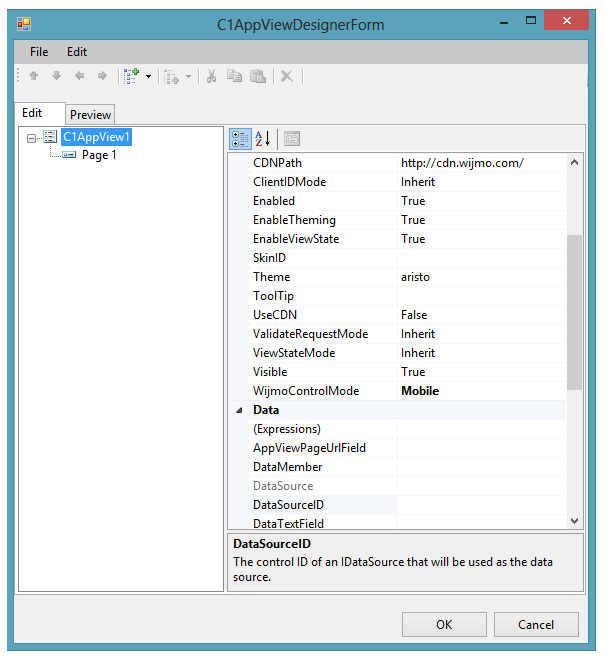
Task: Select the Page 1 tree node
Action: (99, 155)
